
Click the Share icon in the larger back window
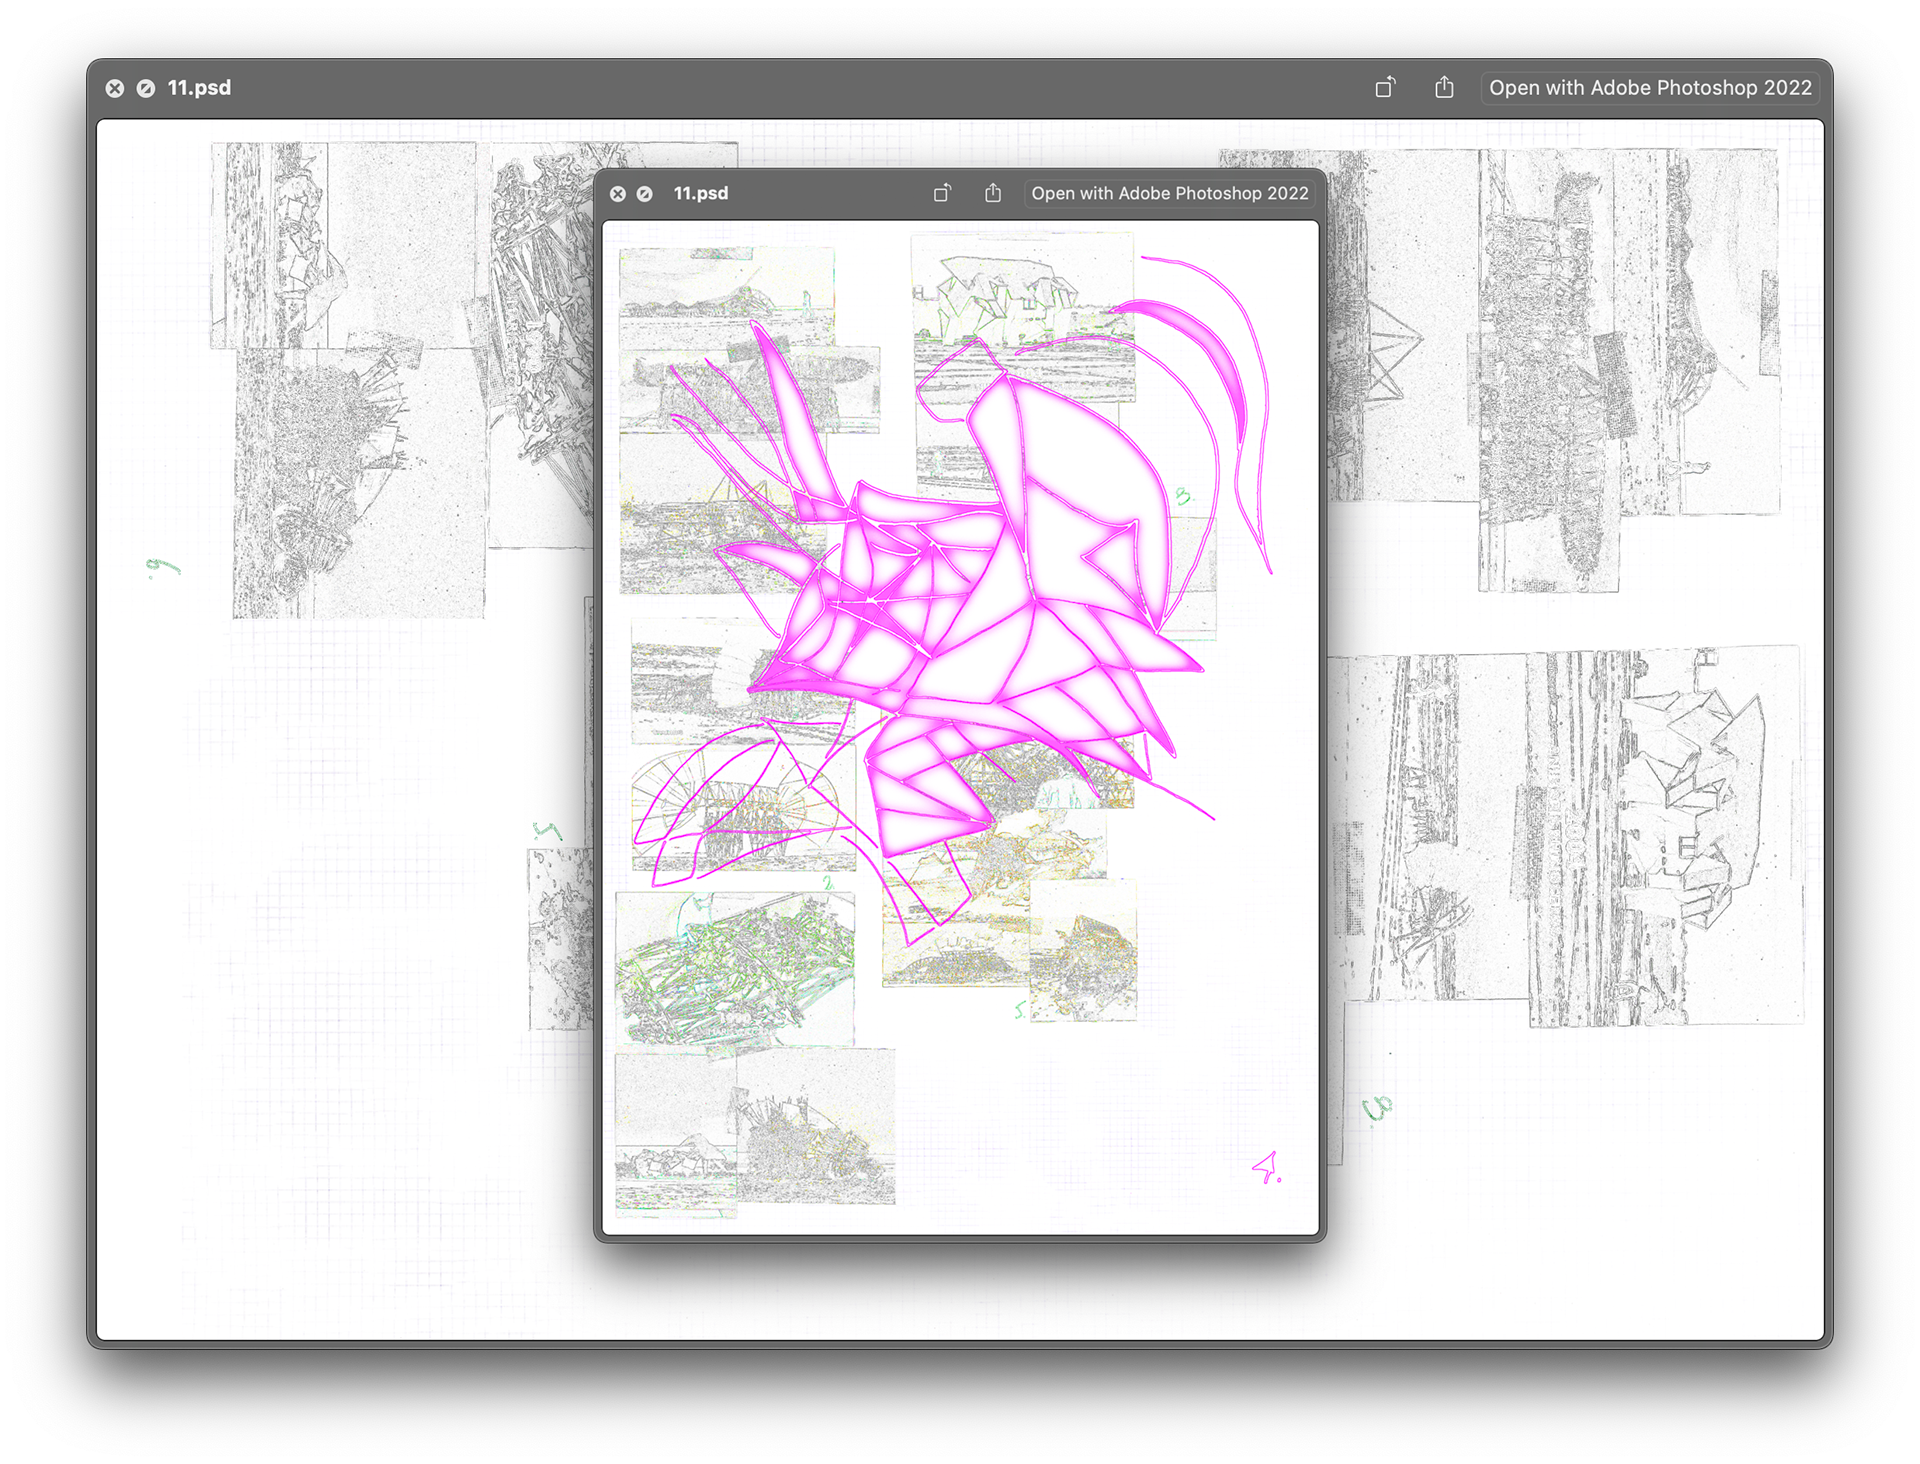(1444, 88)
